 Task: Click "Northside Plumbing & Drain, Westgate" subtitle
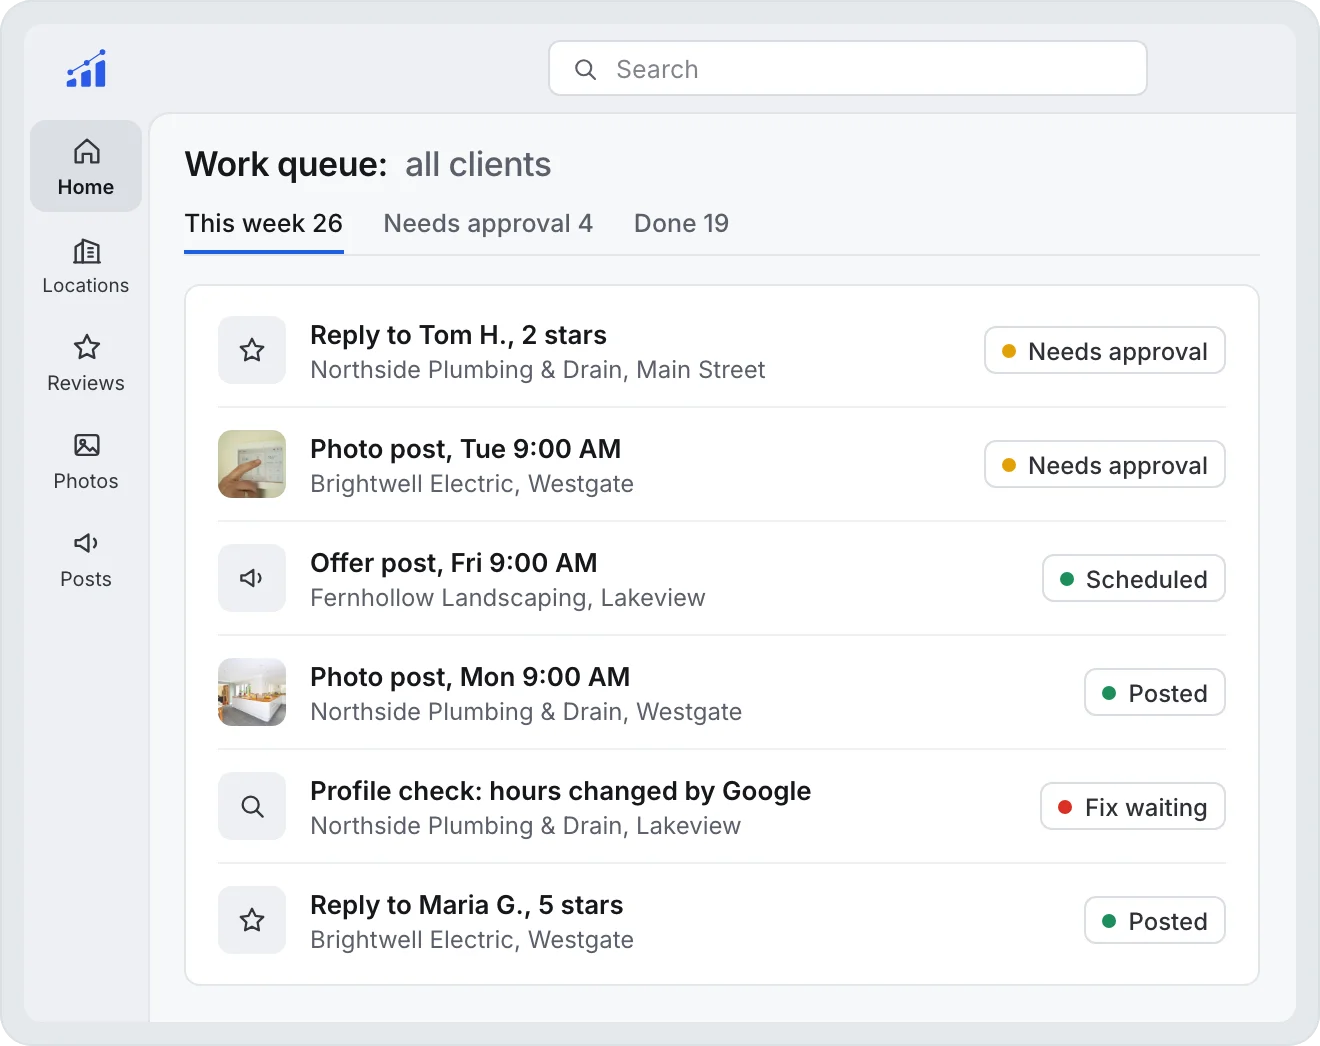click(526, 712)
